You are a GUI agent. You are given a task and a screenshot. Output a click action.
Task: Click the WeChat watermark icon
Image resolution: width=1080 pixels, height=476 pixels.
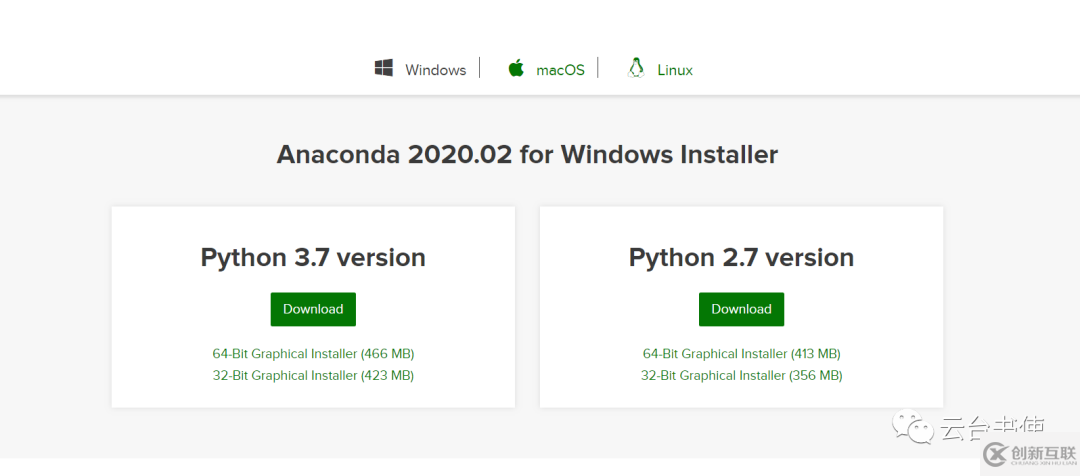[x=917, y=429]
